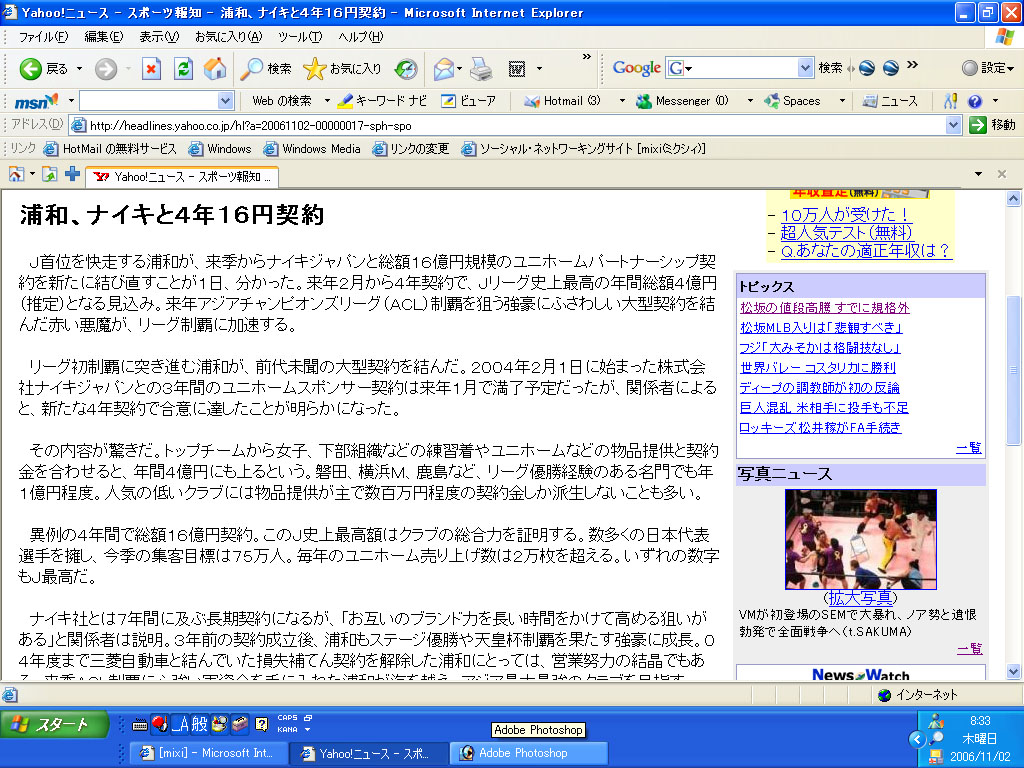Image resolution: width=1024 pixels, height=768 pixels.
Task: Open the Windows Media links-bar shortcut
Action: coord(312,149)
